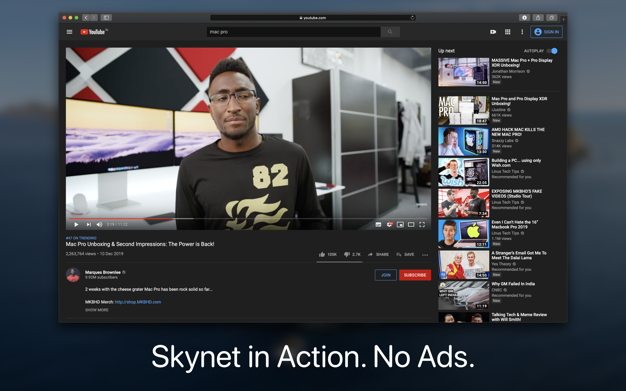Viewport: 626px width, 391px height.
Task: Open the YouTube apps grid icon
Action: [507, 32]
